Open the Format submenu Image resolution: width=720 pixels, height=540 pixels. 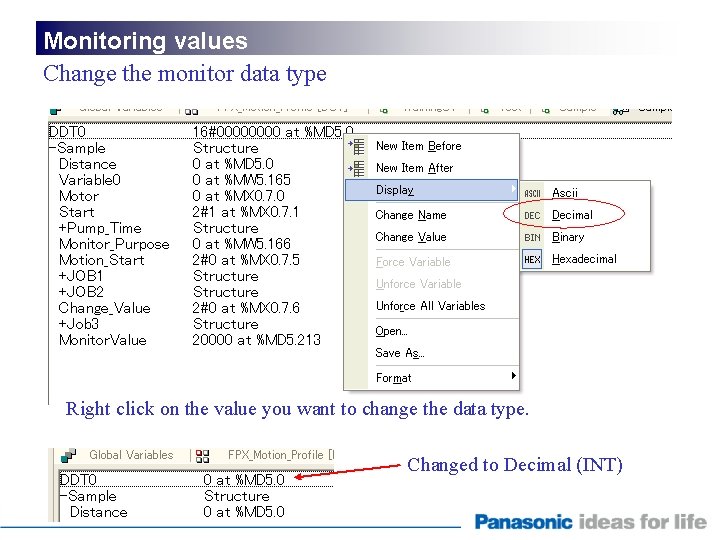coord(432,378)
